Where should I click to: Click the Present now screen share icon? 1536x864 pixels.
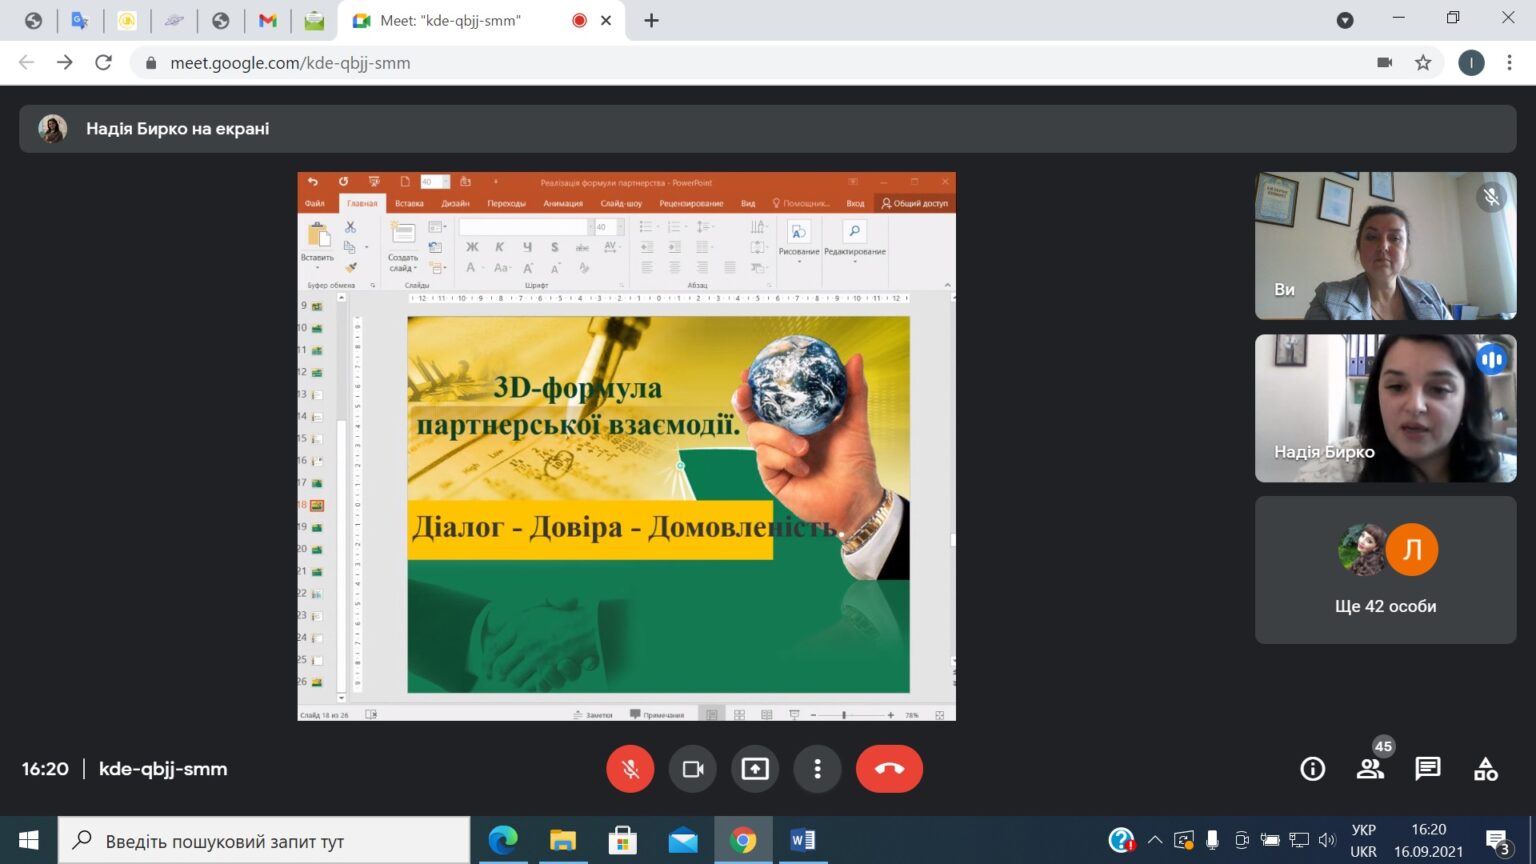[755, 769]
